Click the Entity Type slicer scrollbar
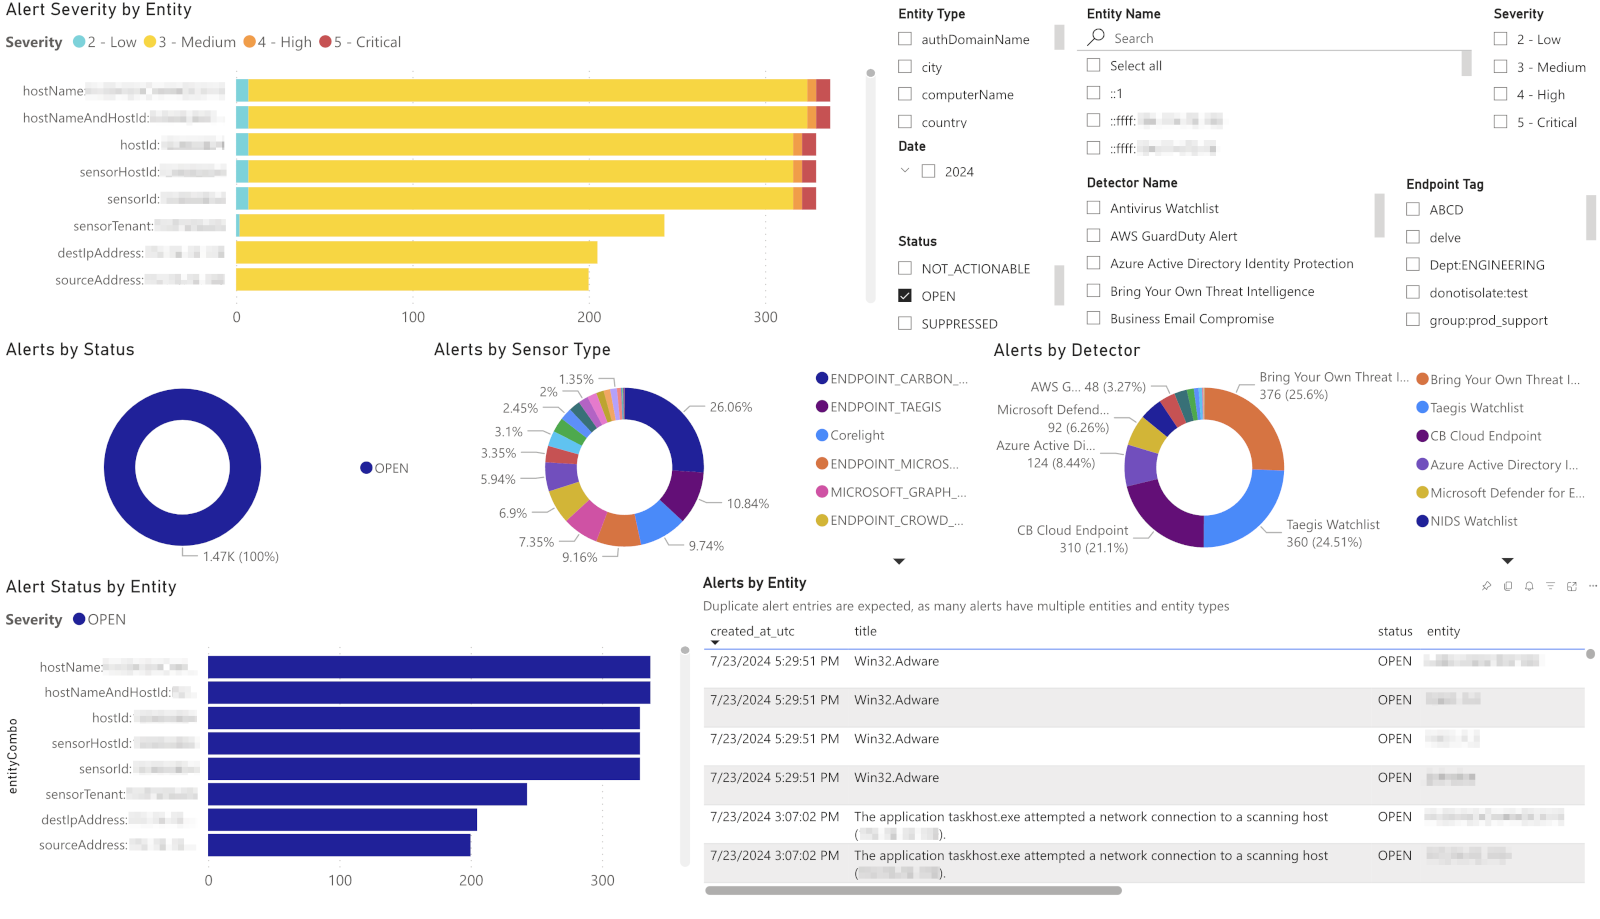Image resolution: width=1600 pixels, height=919 pixels. pos(1059,38)
